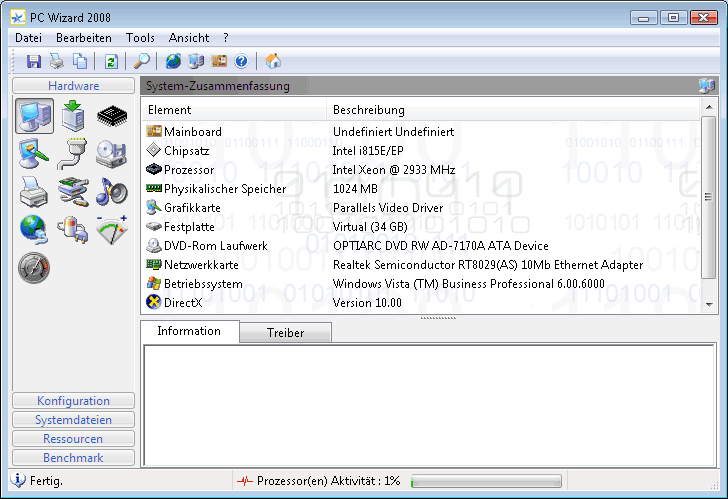Switch to the Treiber tab
Screen dimensions: 728x499
coord(286,333)
